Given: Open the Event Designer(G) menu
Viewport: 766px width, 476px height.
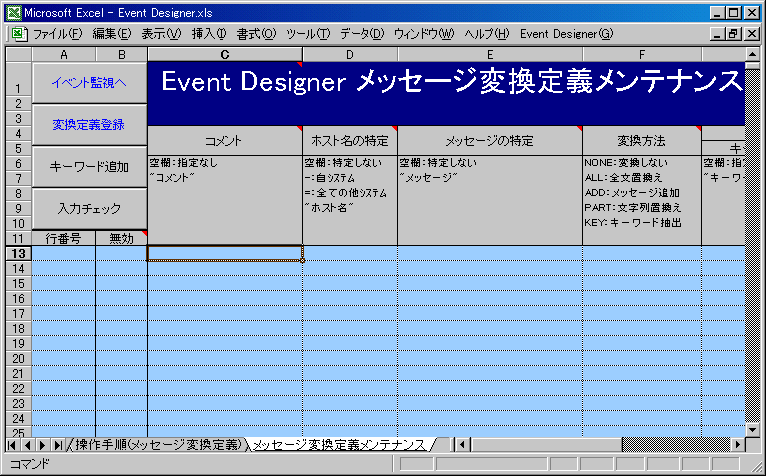Looking at the screenshot, I should (x=566, y=34).
